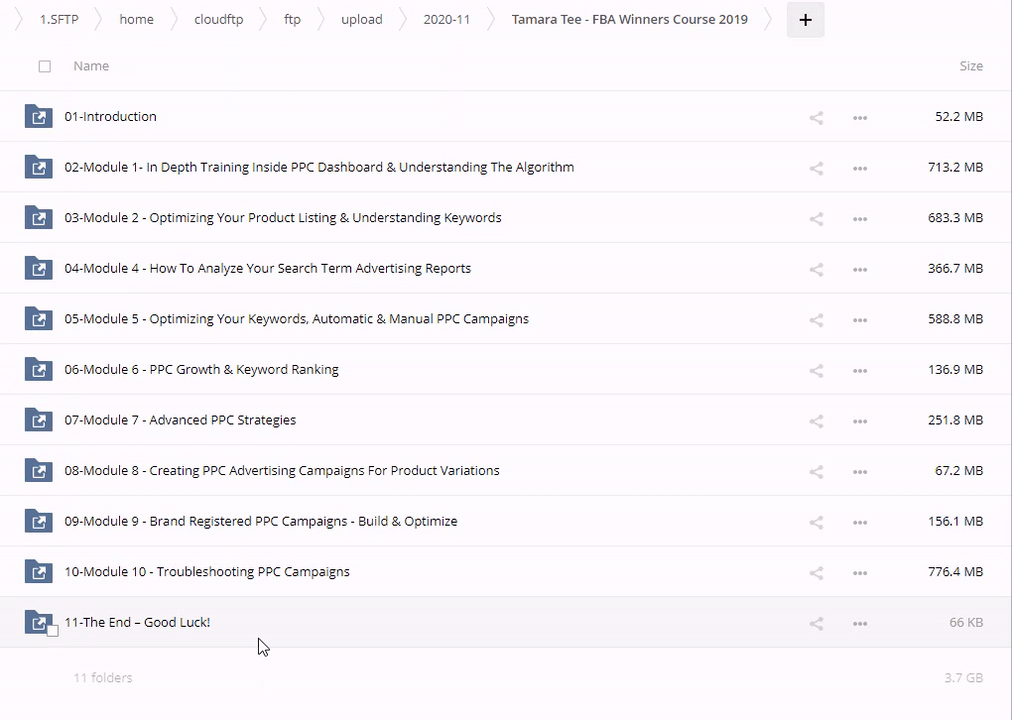Sort files by the Name column header

click(91, 66)
